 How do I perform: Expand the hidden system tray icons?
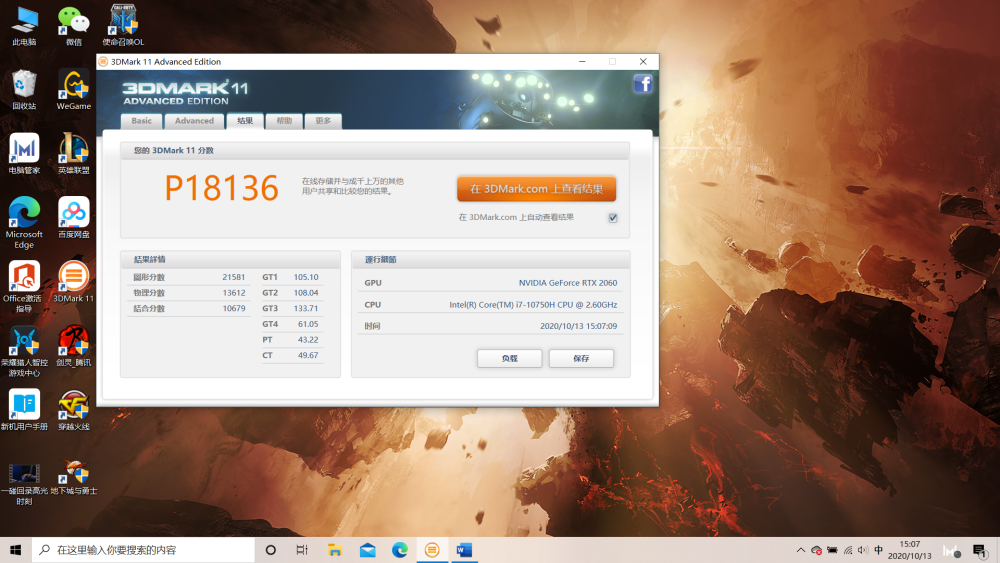[x=800, y=550]
